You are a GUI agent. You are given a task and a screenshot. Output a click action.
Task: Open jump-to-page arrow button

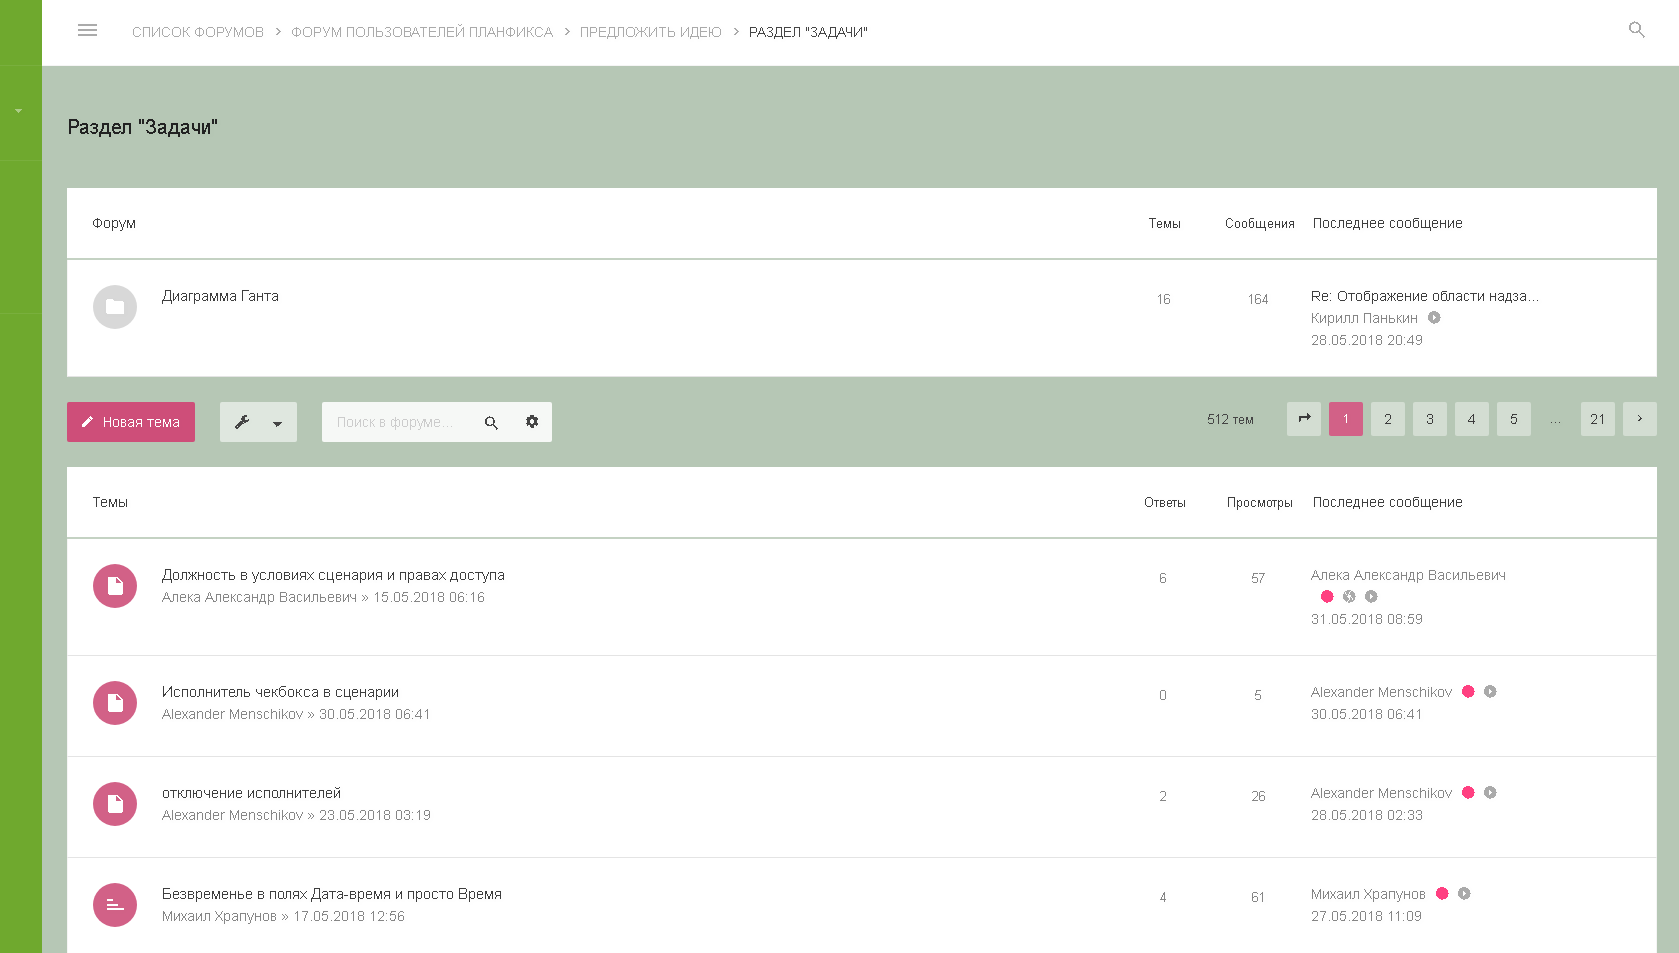[x=1304, y=419]
